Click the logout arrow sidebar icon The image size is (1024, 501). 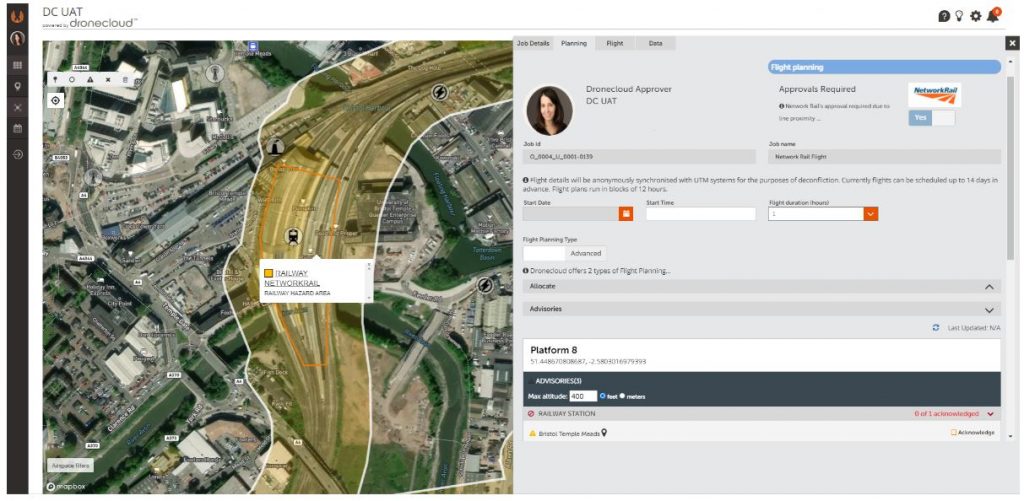18,155
